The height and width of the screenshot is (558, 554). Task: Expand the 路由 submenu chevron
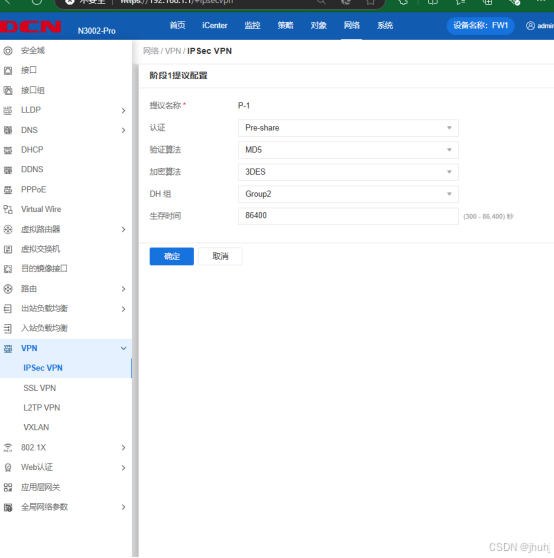coord(123,289)
